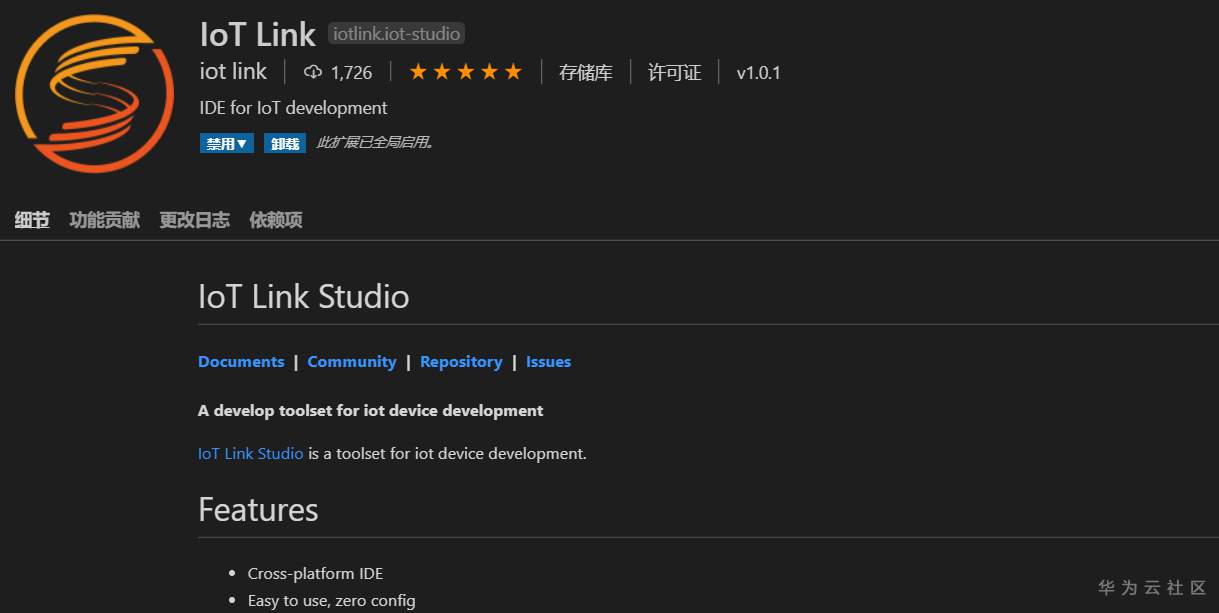
Task: Open the Repository link in readme
Action: click(x=461, y=362)
